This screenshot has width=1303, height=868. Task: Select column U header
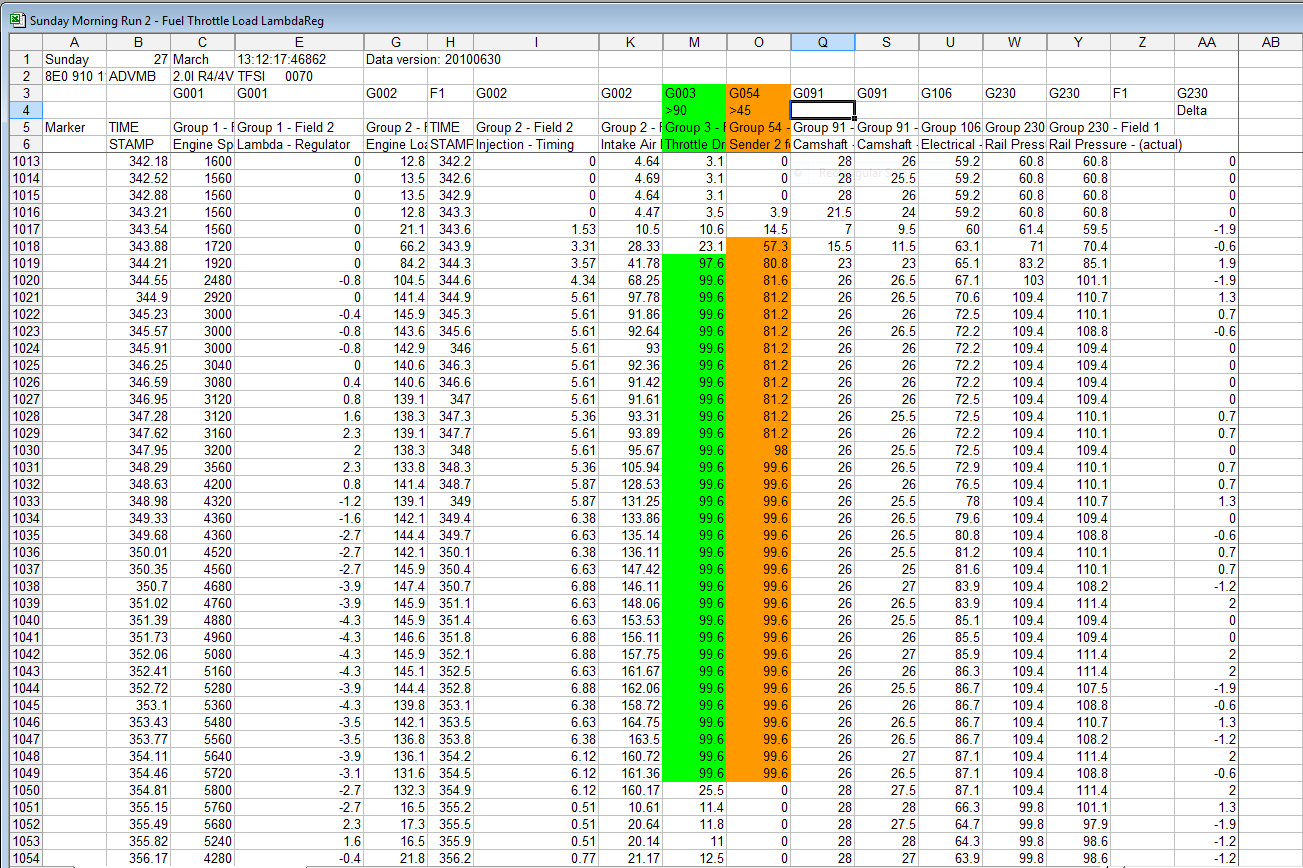pyautogui.click(x=950, y=42)
